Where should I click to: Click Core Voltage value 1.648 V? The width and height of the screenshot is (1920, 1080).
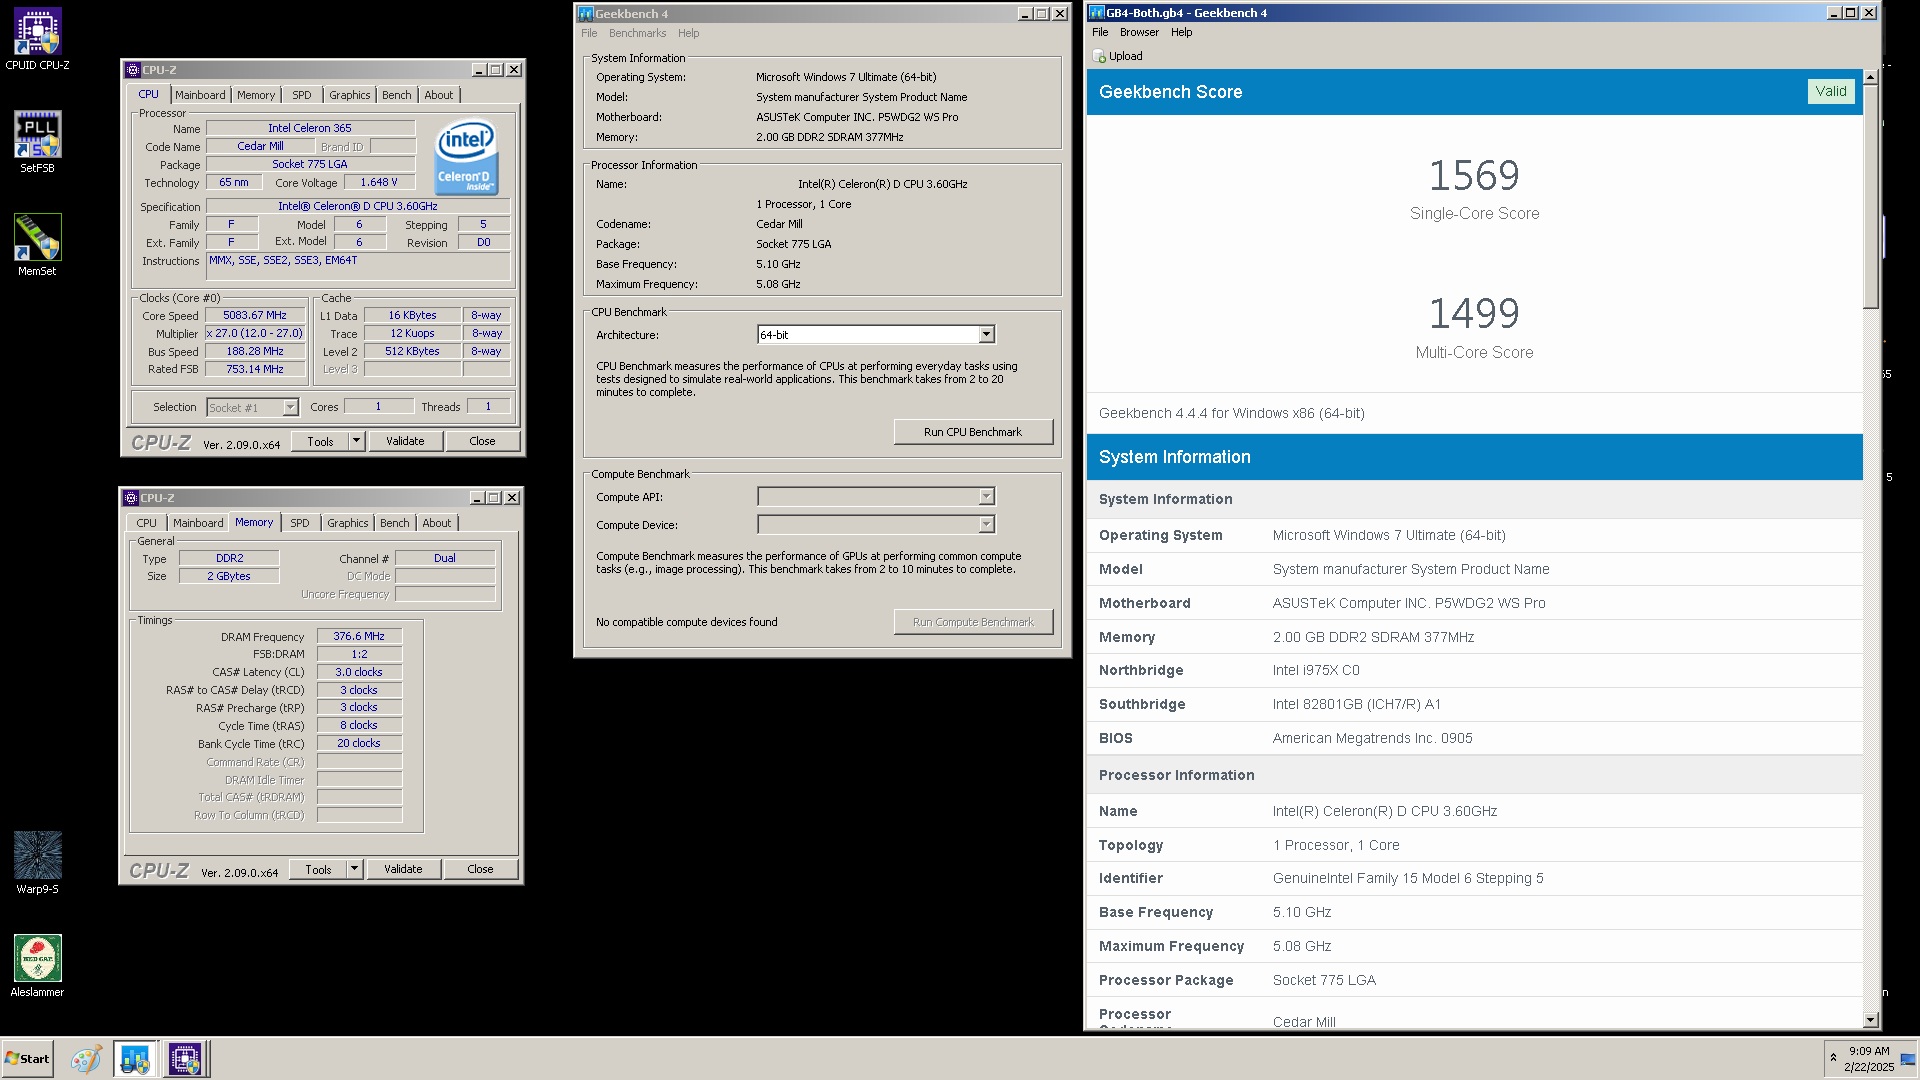tap(379, 182)
